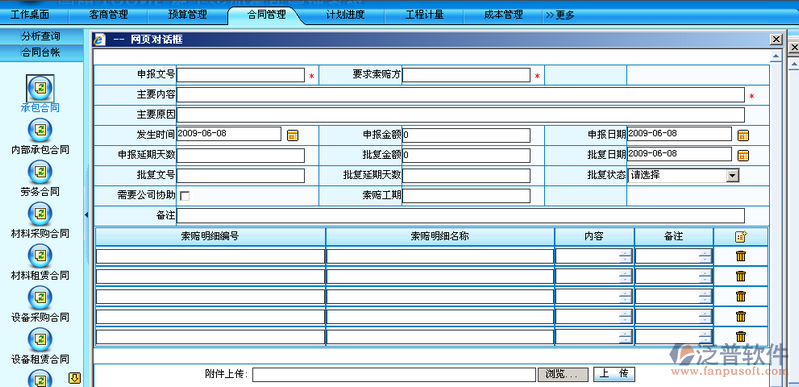Expand the 分析查询 sidebar section
The height and width of the screenshot is (387, 799).
41,36
